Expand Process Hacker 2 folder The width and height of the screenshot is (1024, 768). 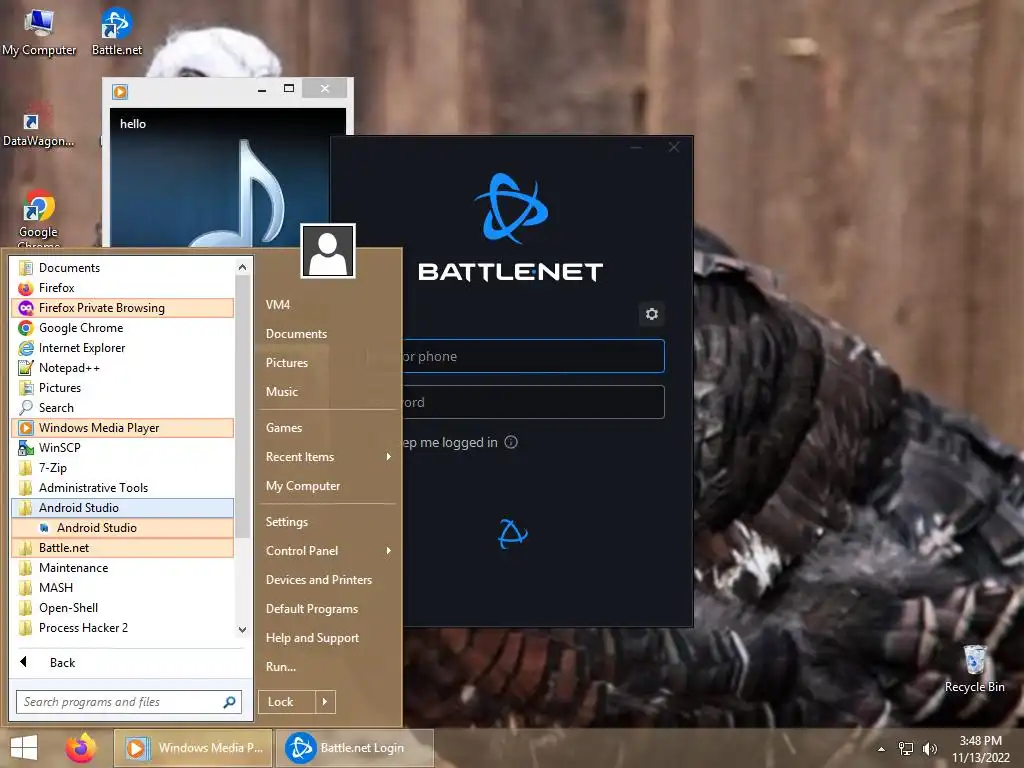click(x=123, y=628)
